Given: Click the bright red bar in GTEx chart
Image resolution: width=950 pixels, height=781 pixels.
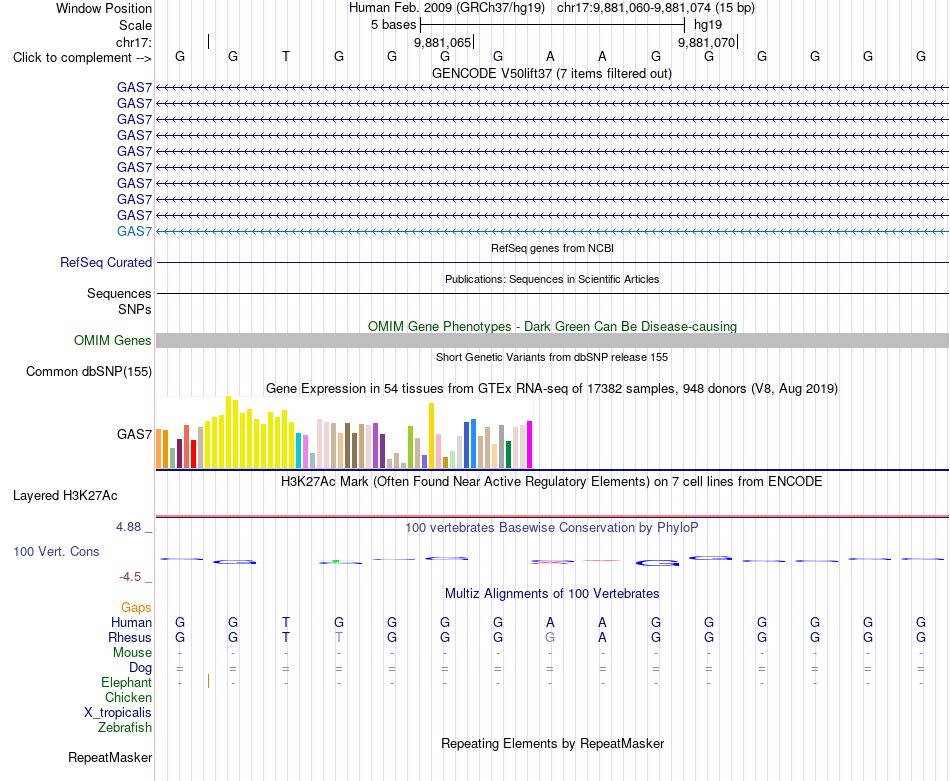Looking at the screenshot, I should point(193,454).
